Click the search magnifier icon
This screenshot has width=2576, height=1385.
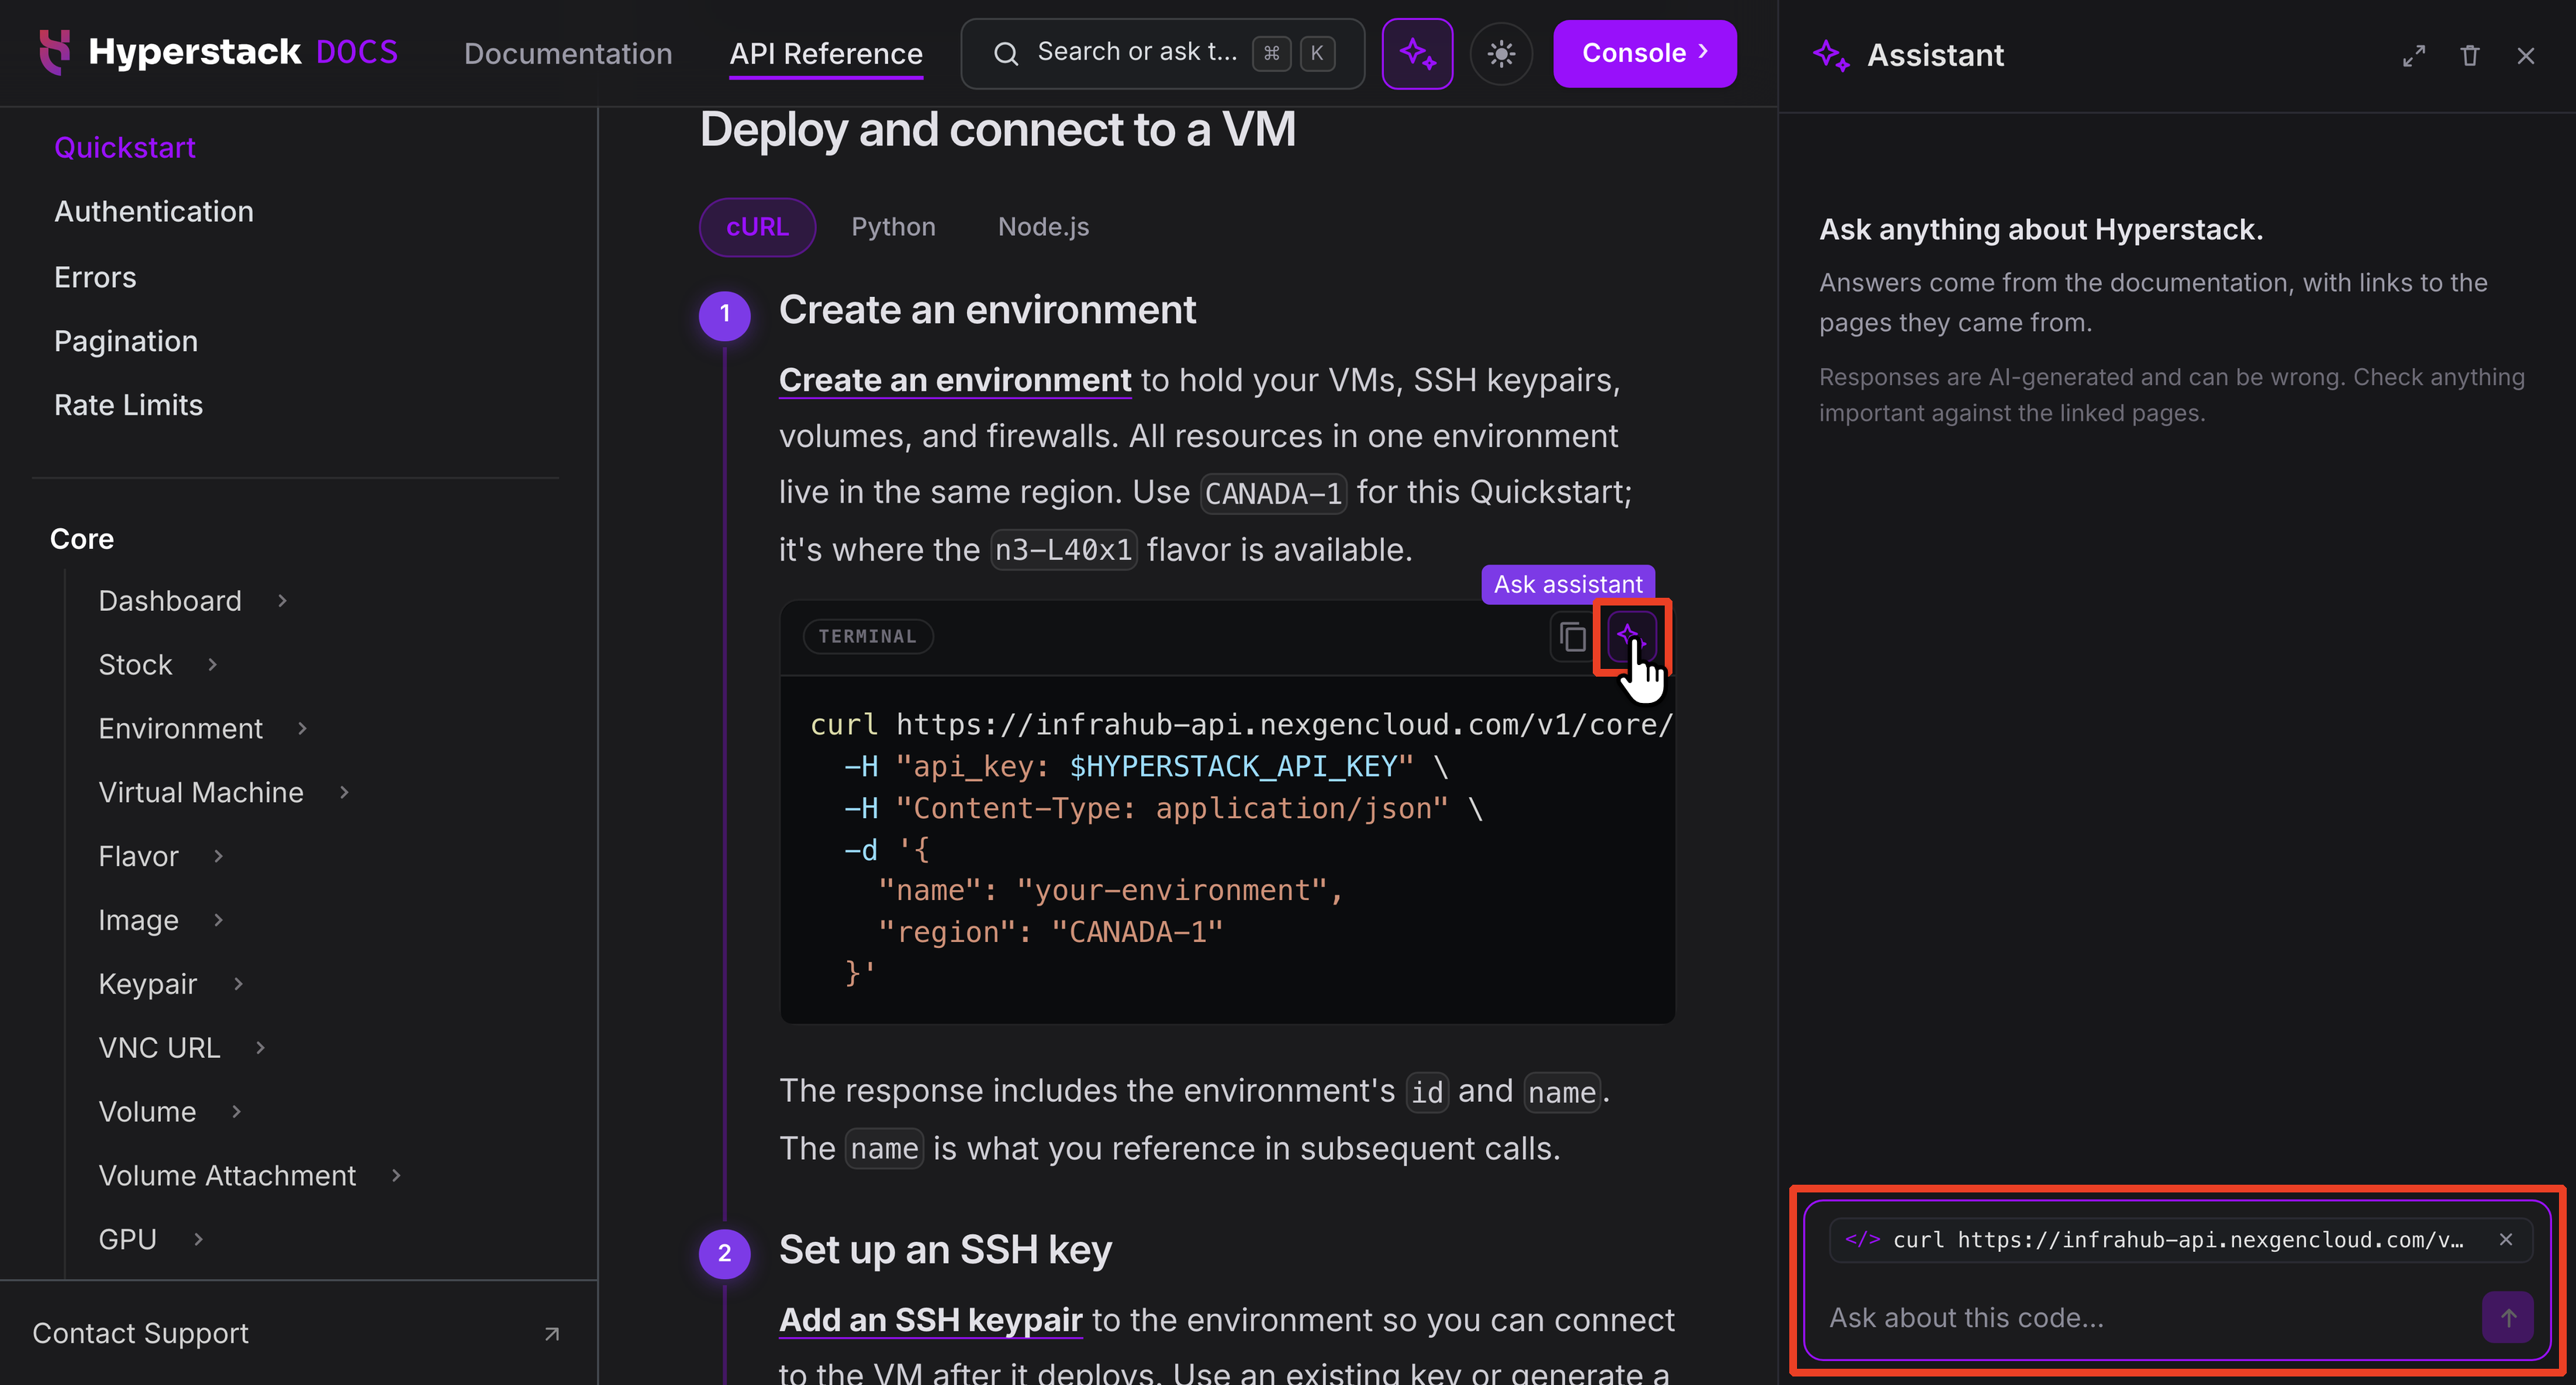click(x=1006, y=53)
